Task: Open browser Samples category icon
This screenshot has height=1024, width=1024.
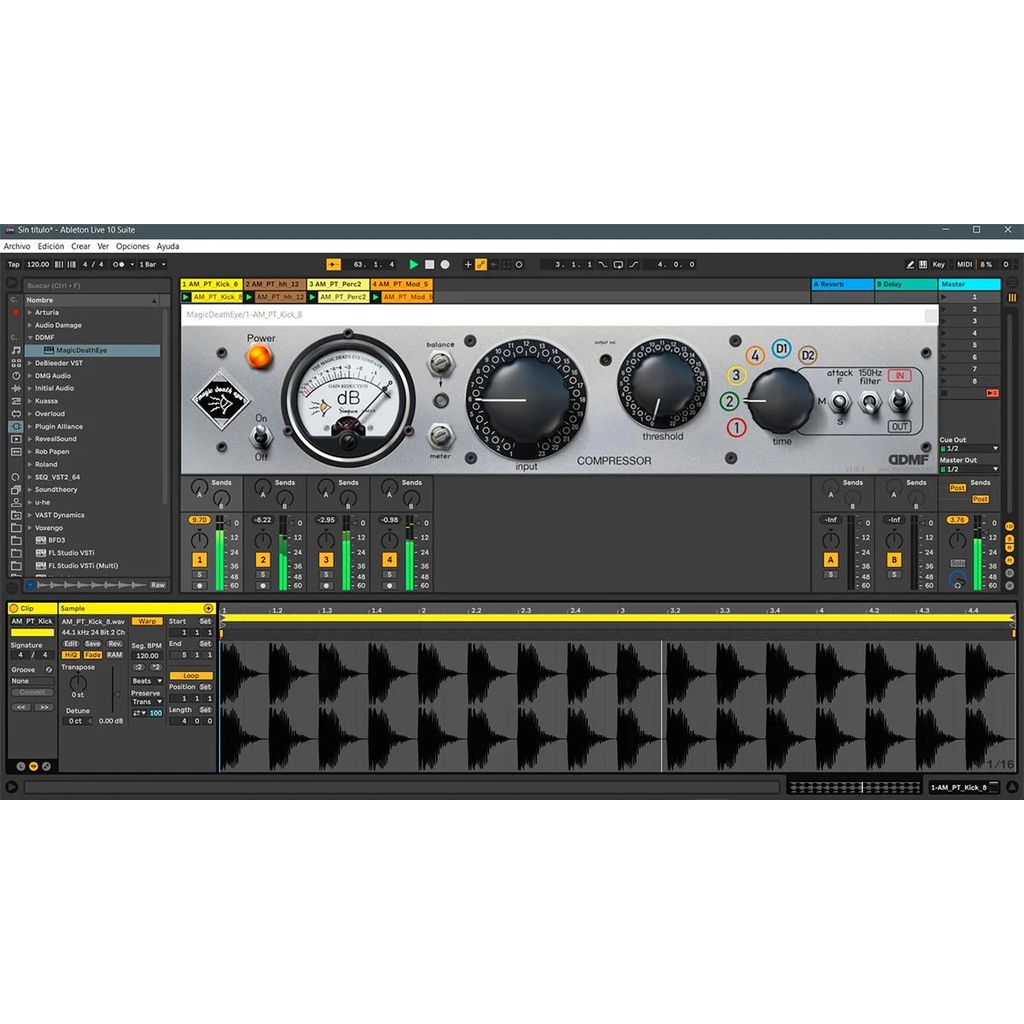Action: pos(16,451)
